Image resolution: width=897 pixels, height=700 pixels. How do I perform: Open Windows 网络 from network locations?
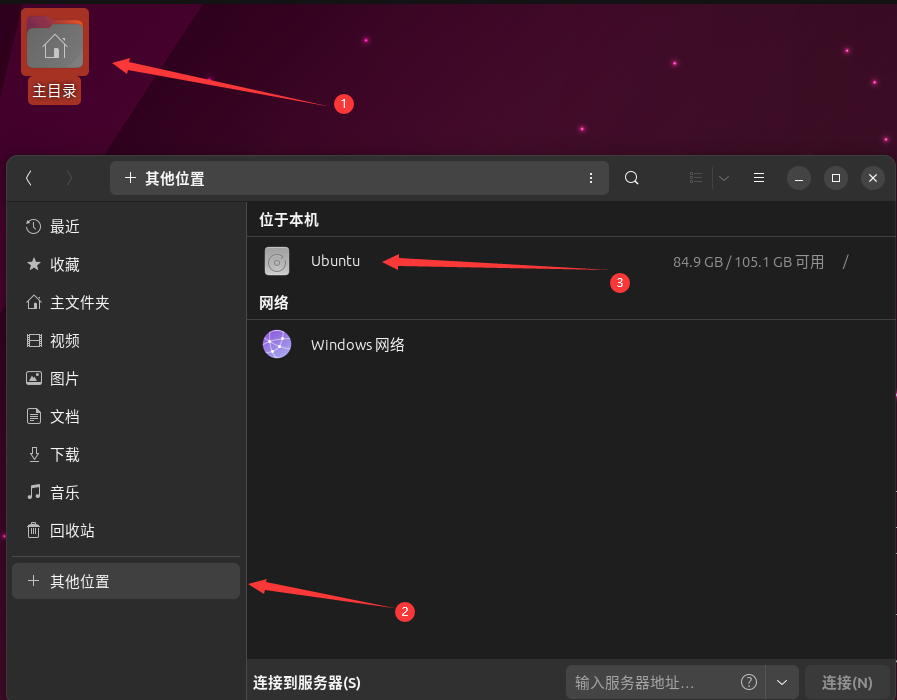(x=357, y=344)
